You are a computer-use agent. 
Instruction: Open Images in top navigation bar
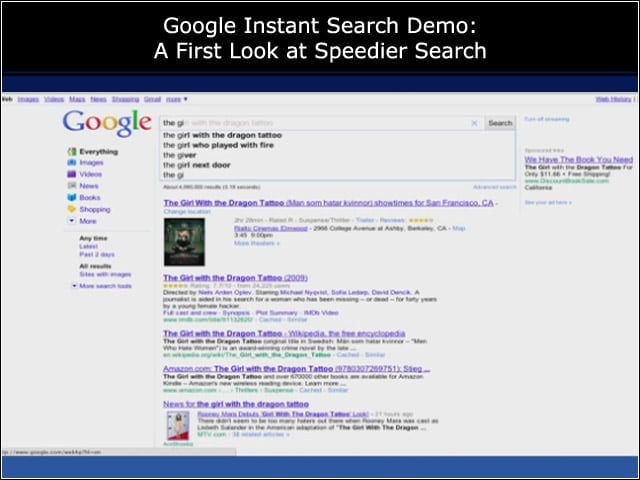(x=28, y=99)
